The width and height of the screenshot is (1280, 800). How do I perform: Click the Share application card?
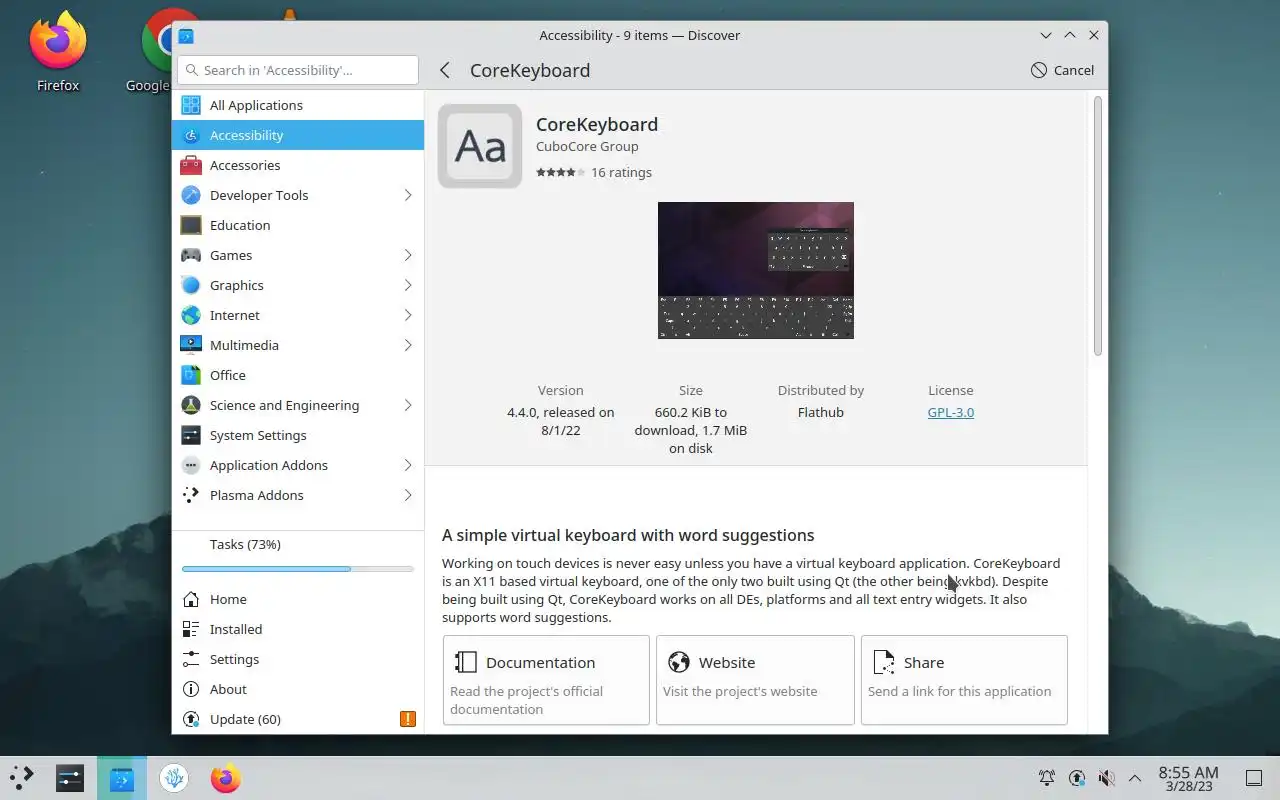tap(964, 680)
